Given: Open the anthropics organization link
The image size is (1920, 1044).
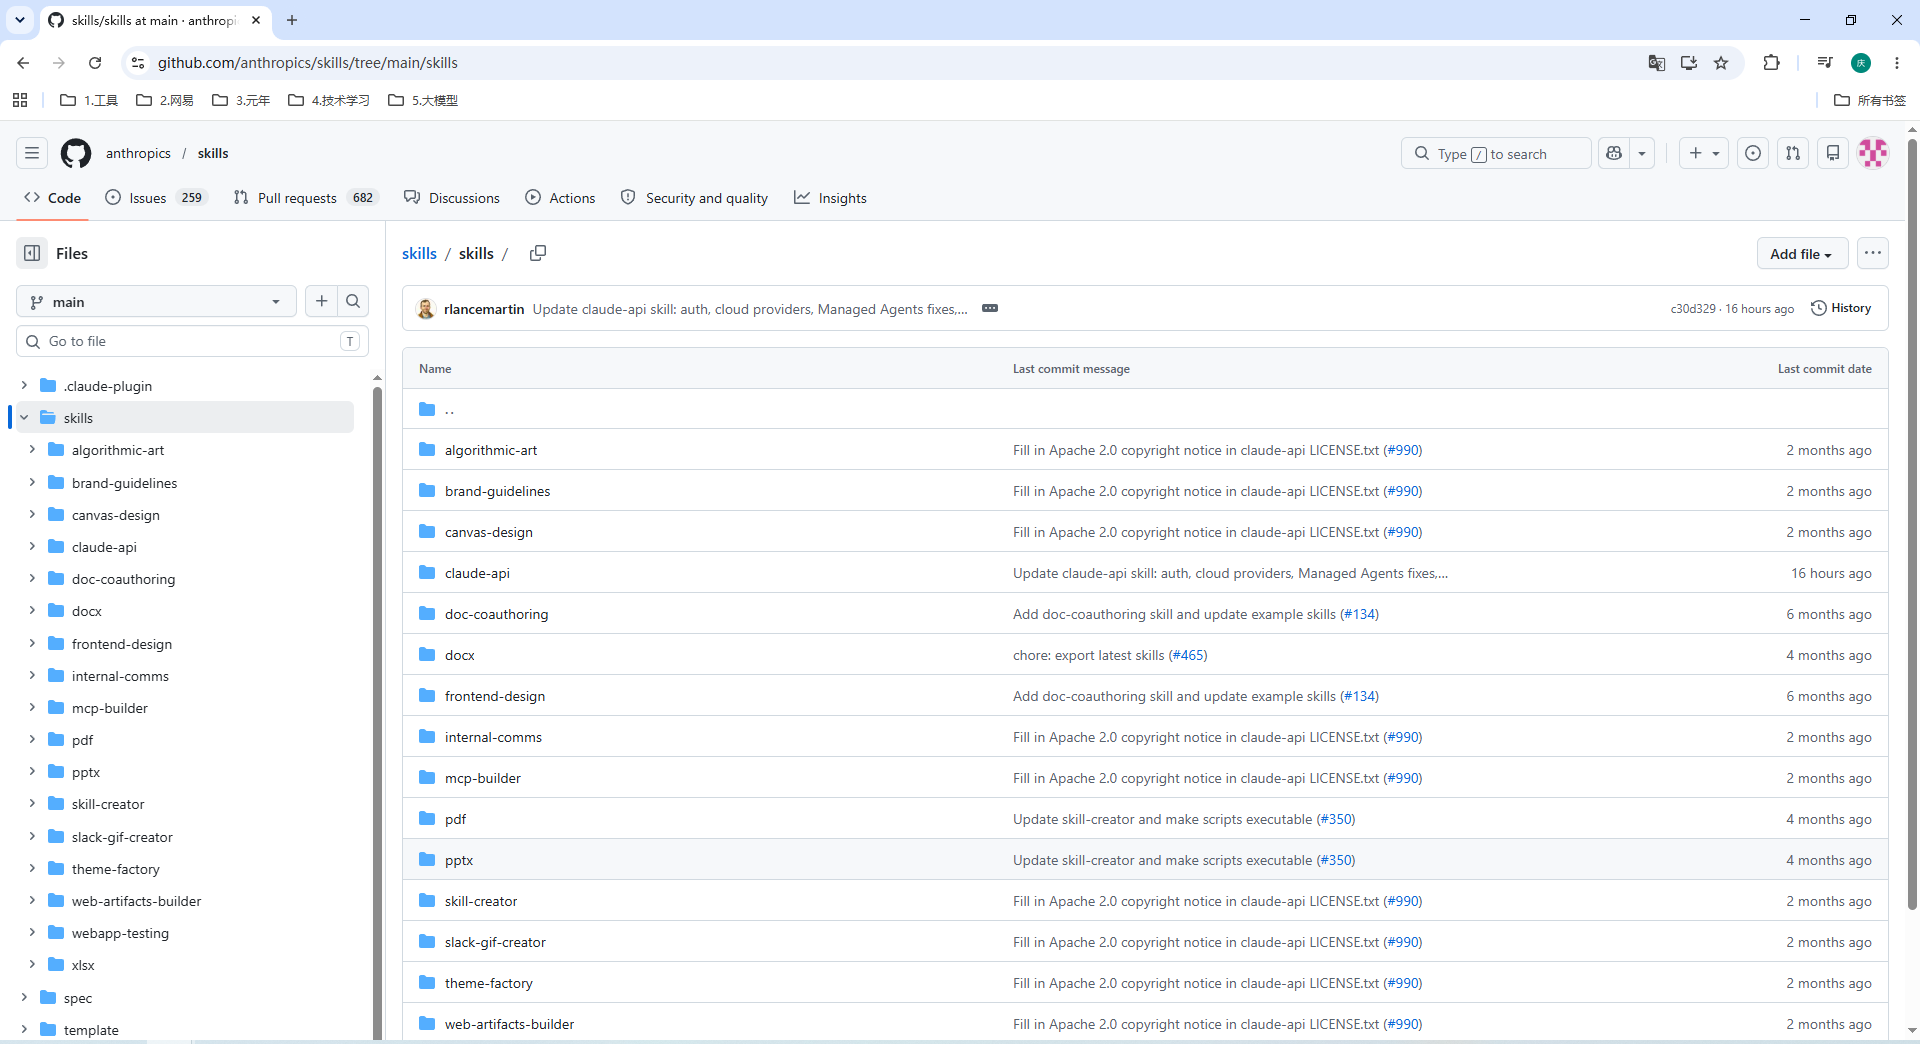Looking at the screenshot, I should pyautogui.click(x=138, y=153).
